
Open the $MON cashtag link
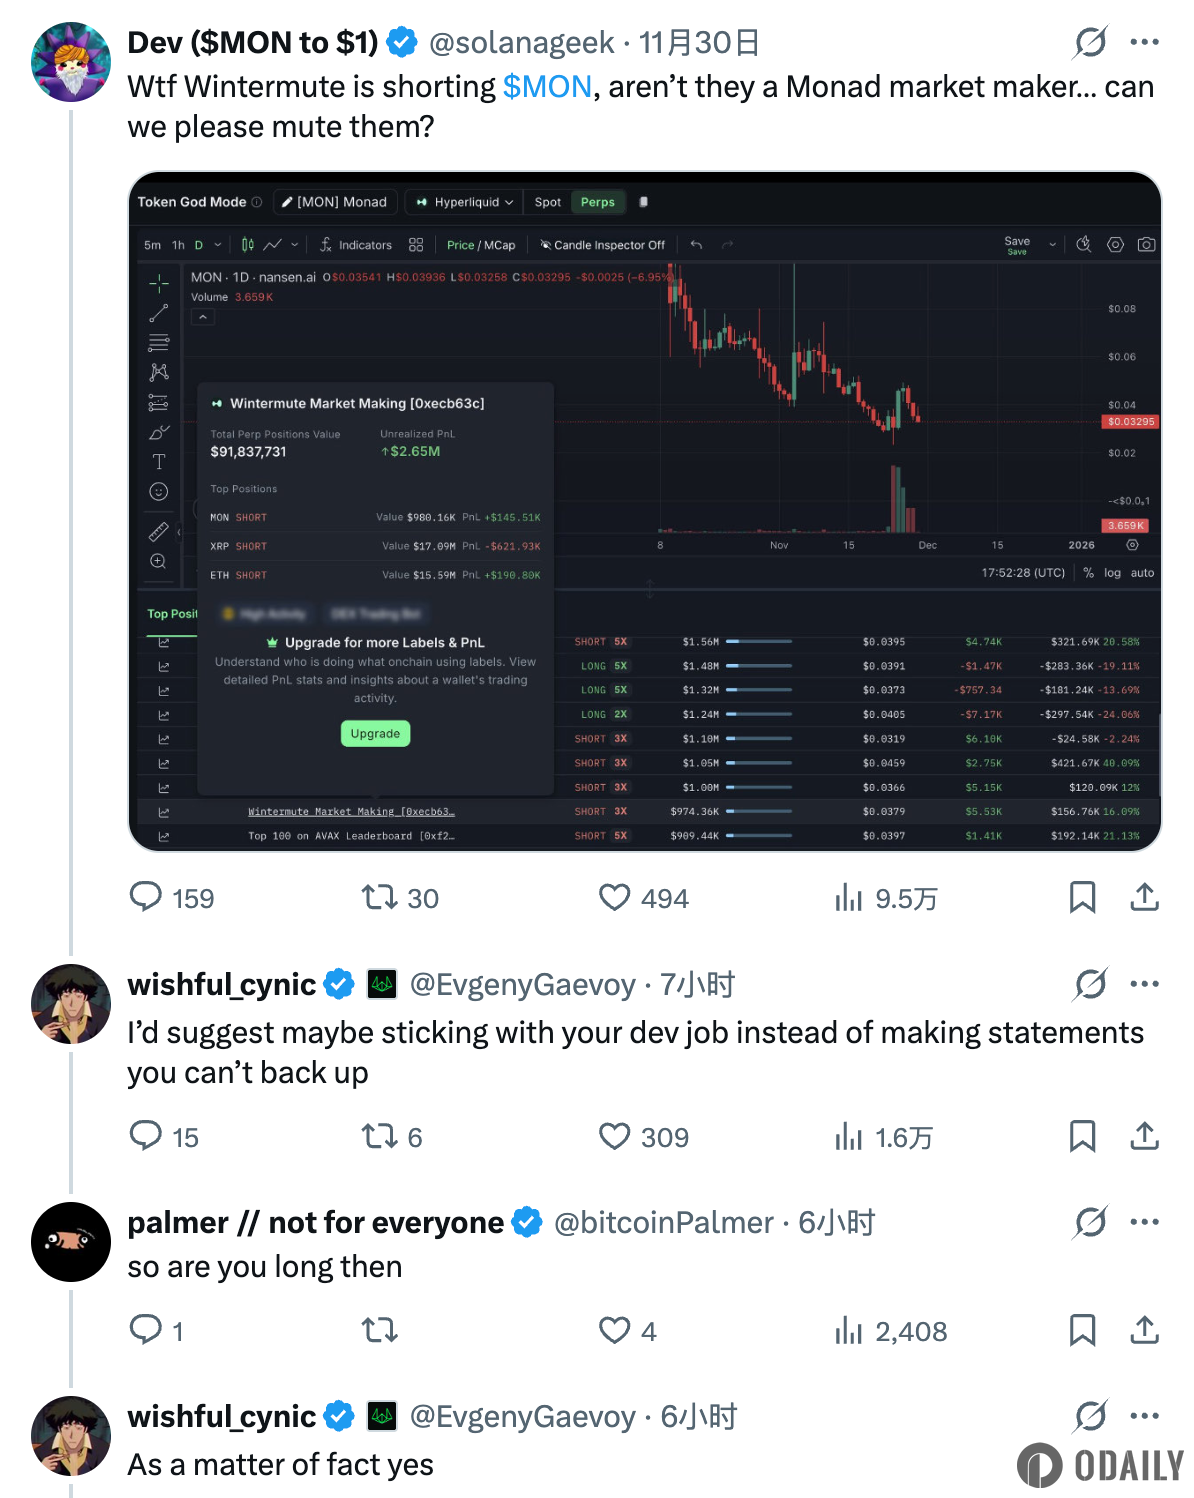click(x=547, y=87)
